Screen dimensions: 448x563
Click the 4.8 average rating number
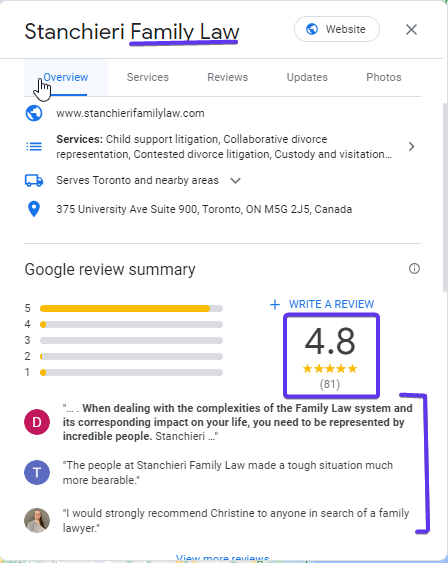330,341
